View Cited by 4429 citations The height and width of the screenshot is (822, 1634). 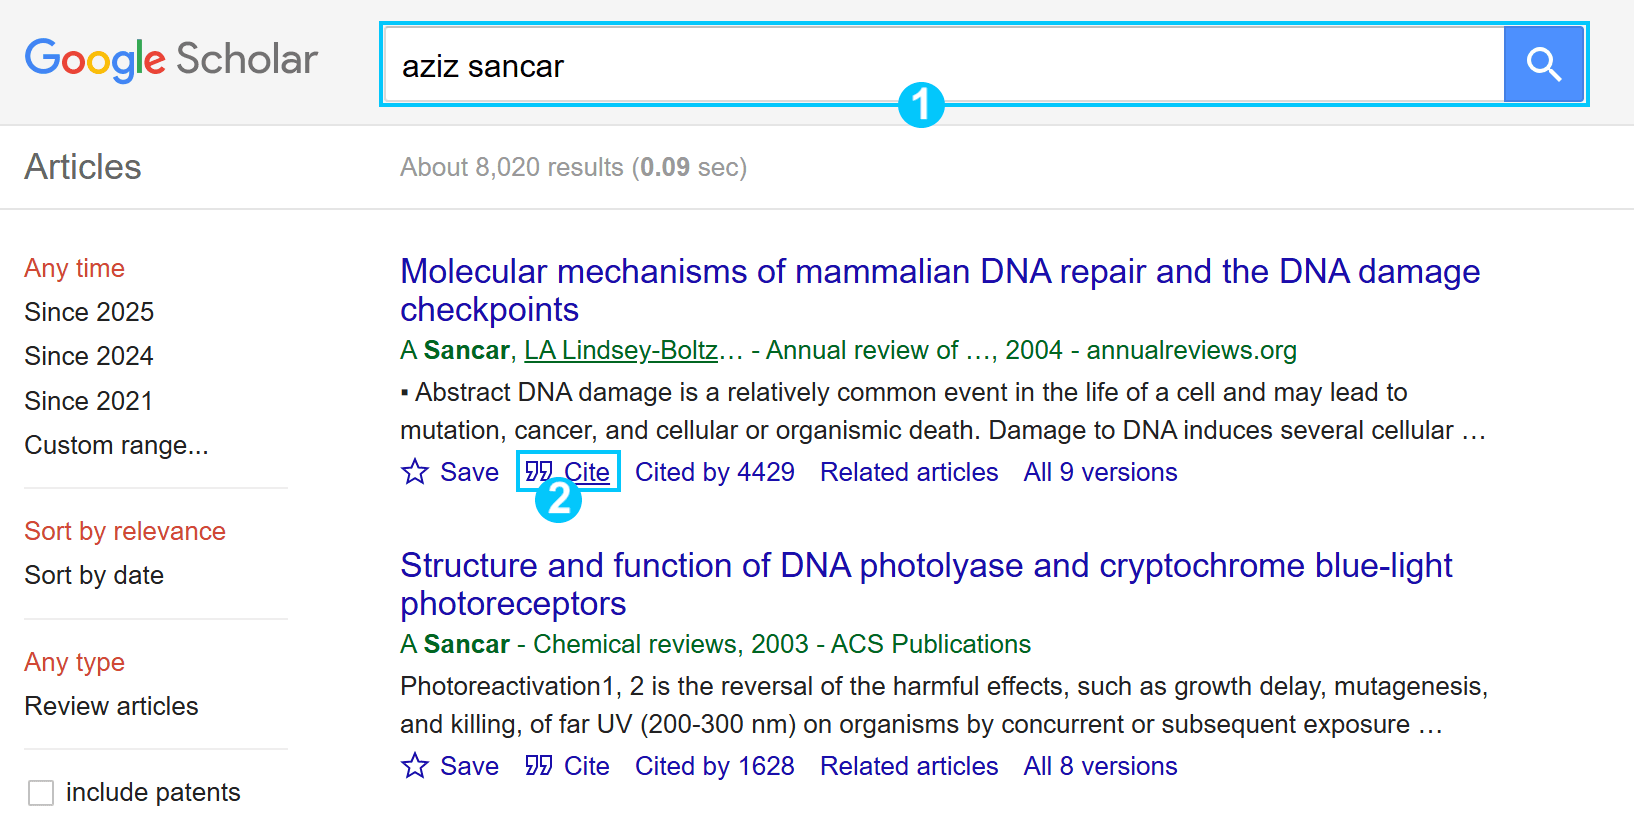(x=715, y=472)
